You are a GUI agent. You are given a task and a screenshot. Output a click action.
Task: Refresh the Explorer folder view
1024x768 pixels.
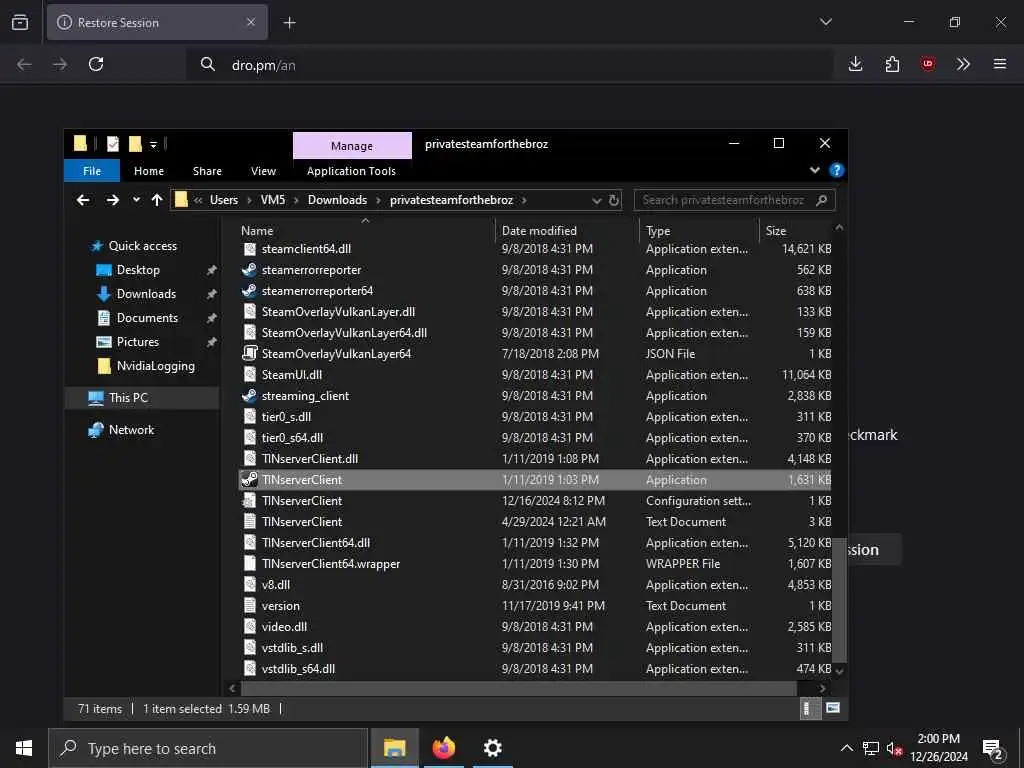coord(614,200)
